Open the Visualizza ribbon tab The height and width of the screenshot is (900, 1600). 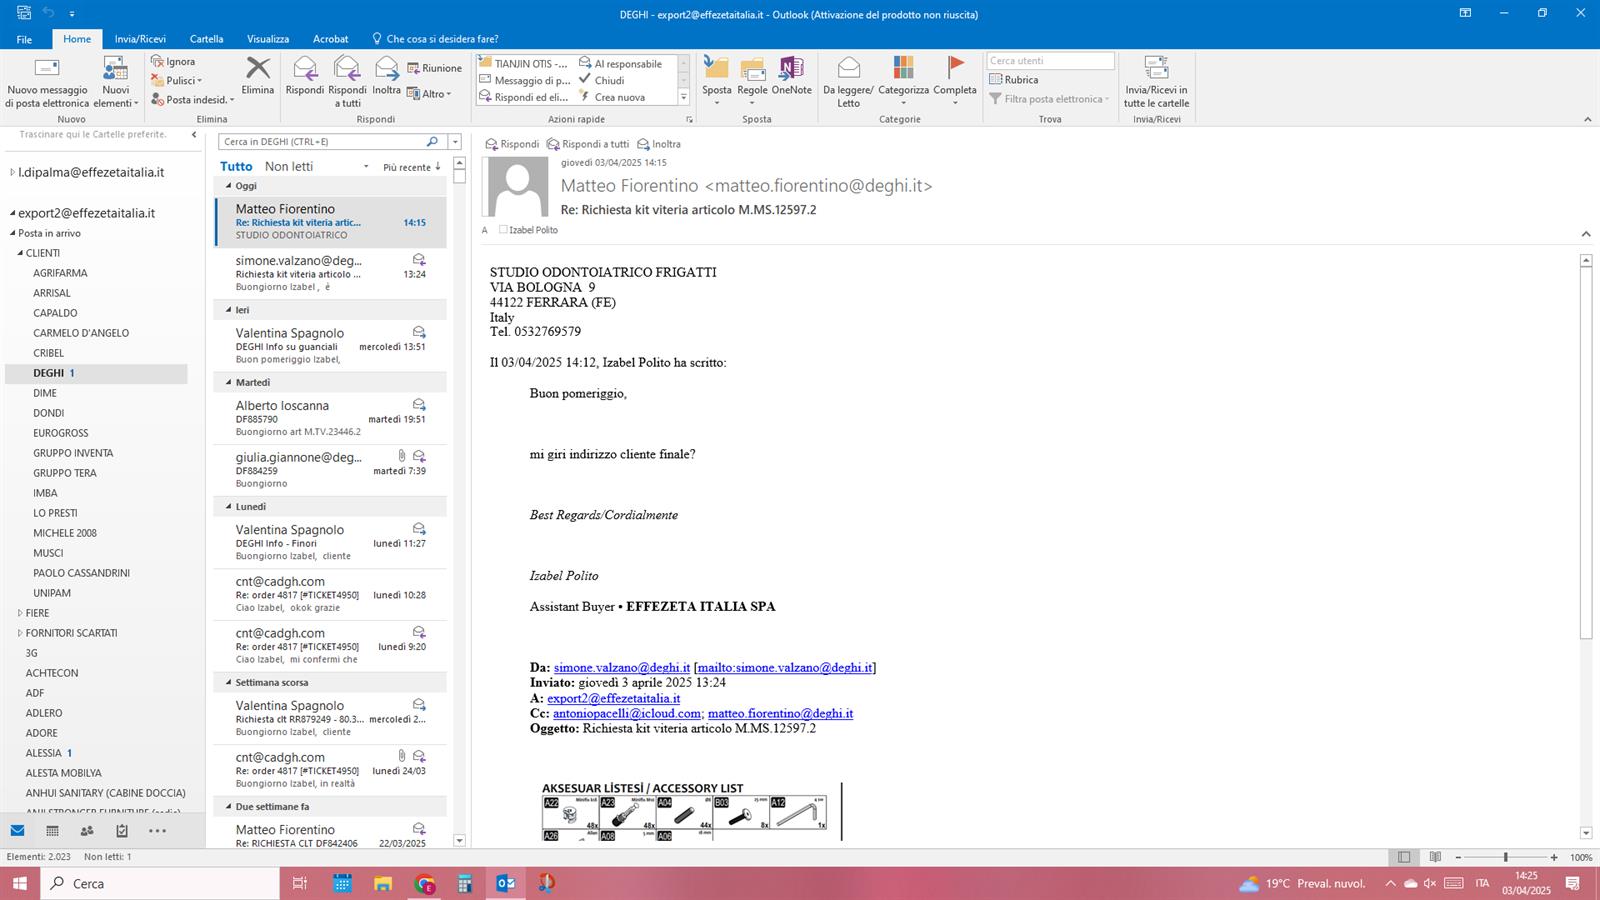coord(267,39)
